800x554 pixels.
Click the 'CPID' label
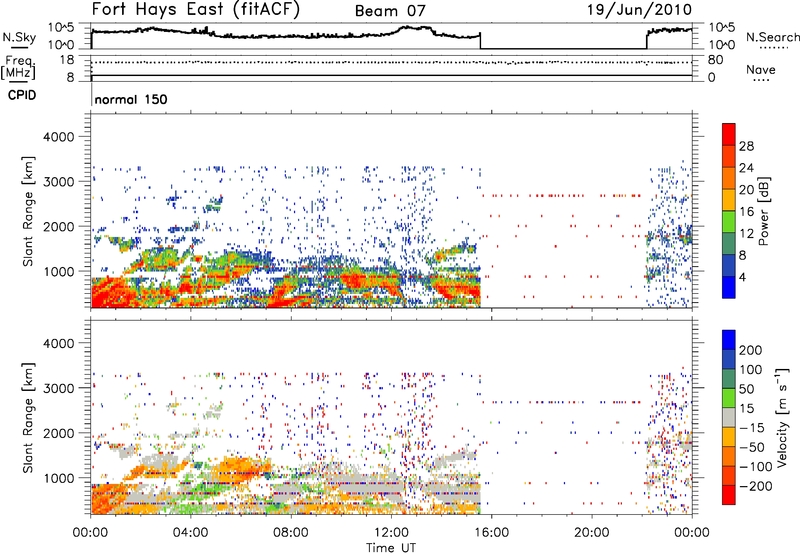pyautogui.click(x=22, y=95)
